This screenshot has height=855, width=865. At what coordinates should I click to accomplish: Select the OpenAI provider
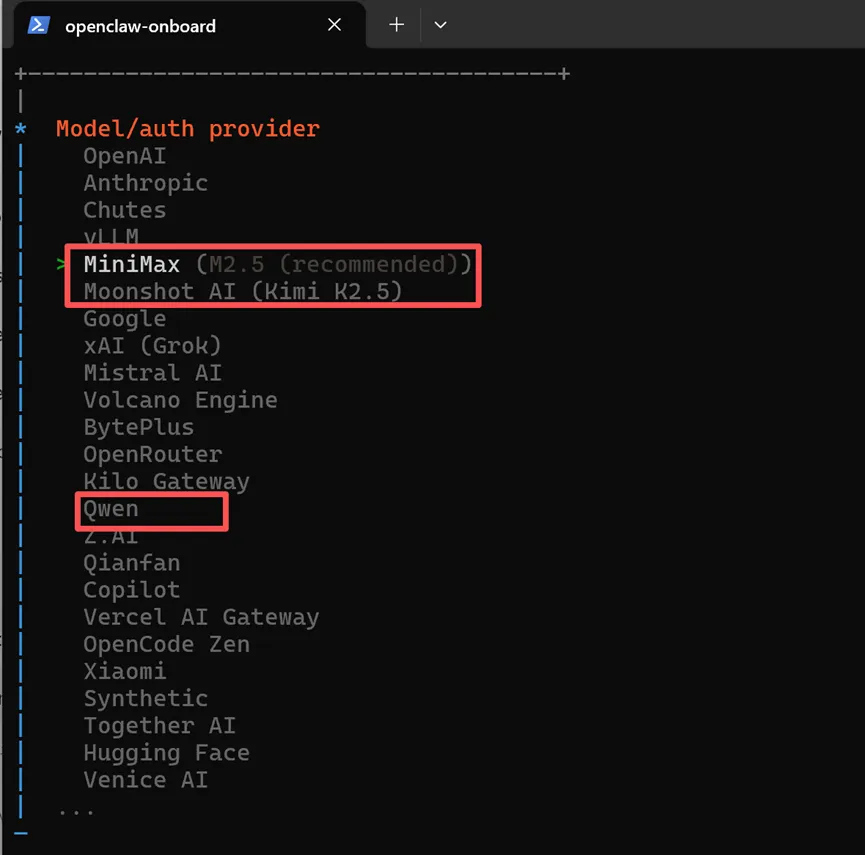tap(125, 156)
